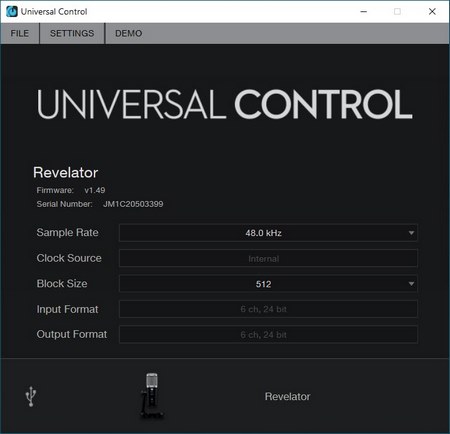Image resolution: width=450 pixels, height=434 pixels.
Task: Select the Revelator microphone image
Action: [152, 395]
